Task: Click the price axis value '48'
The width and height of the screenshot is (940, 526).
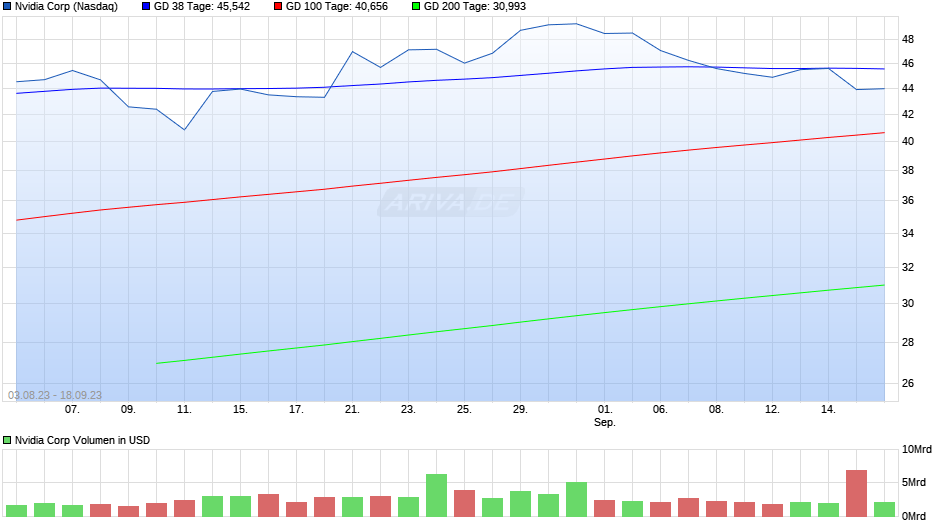Action: tap(908, 40)
